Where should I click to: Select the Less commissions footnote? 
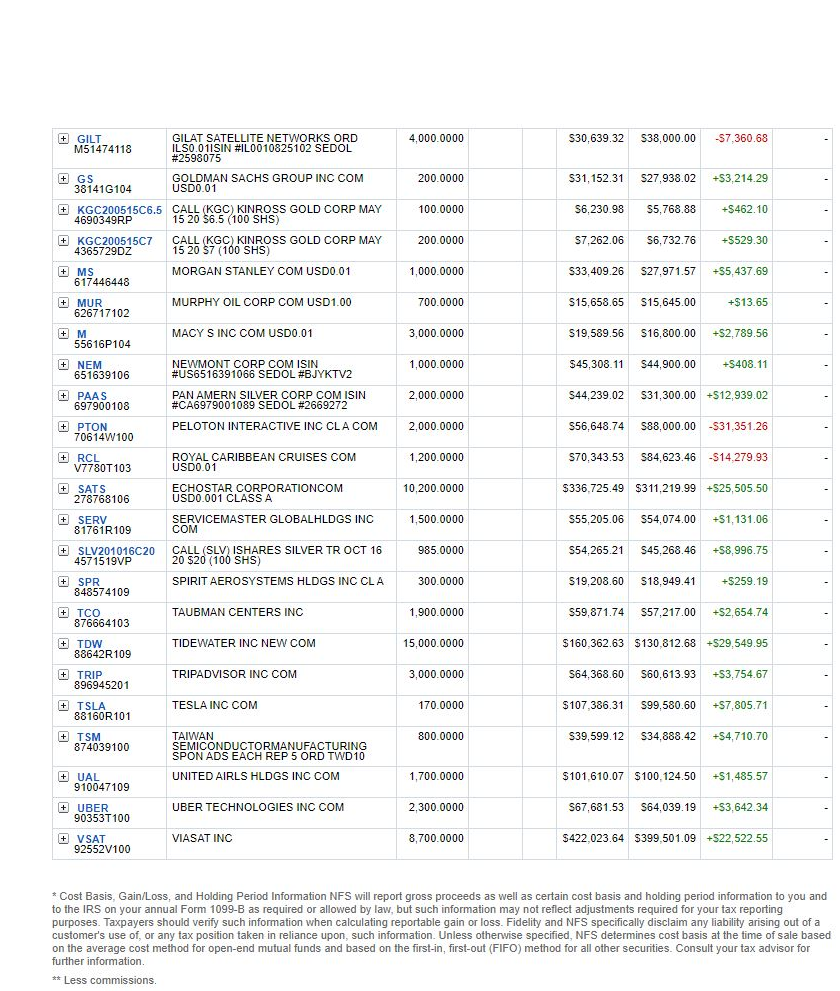click(104, 980)
